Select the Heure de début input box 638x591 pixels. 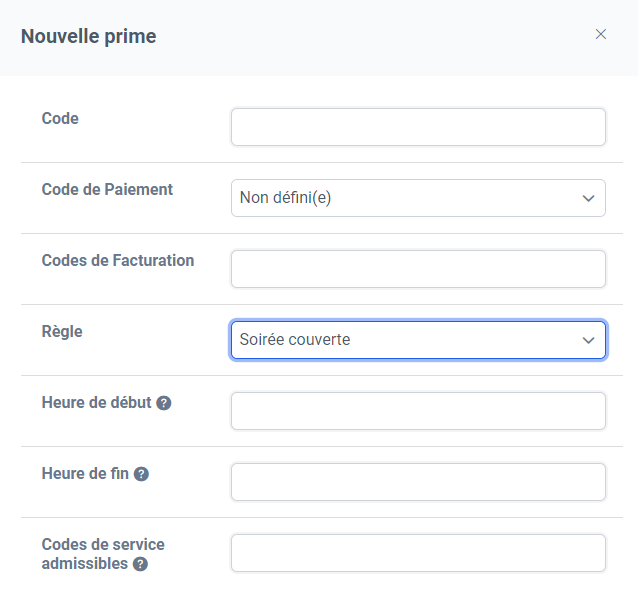click(x=418, y=411)
